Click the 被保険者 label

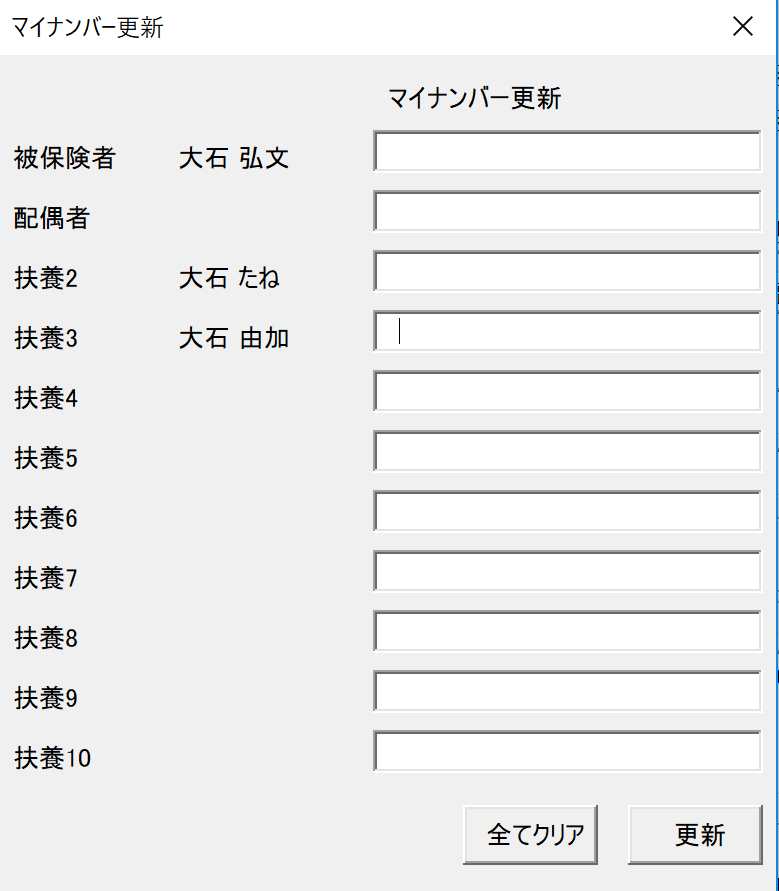pyautogui.click(x=65, y=158)
